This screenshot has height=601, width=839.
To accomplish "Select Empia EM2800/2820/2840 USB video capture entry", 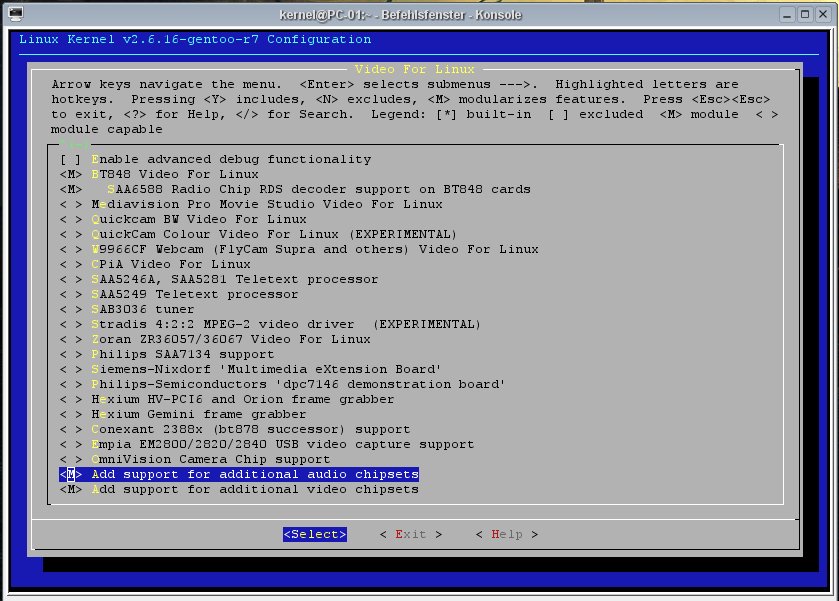I will (268, 444).
